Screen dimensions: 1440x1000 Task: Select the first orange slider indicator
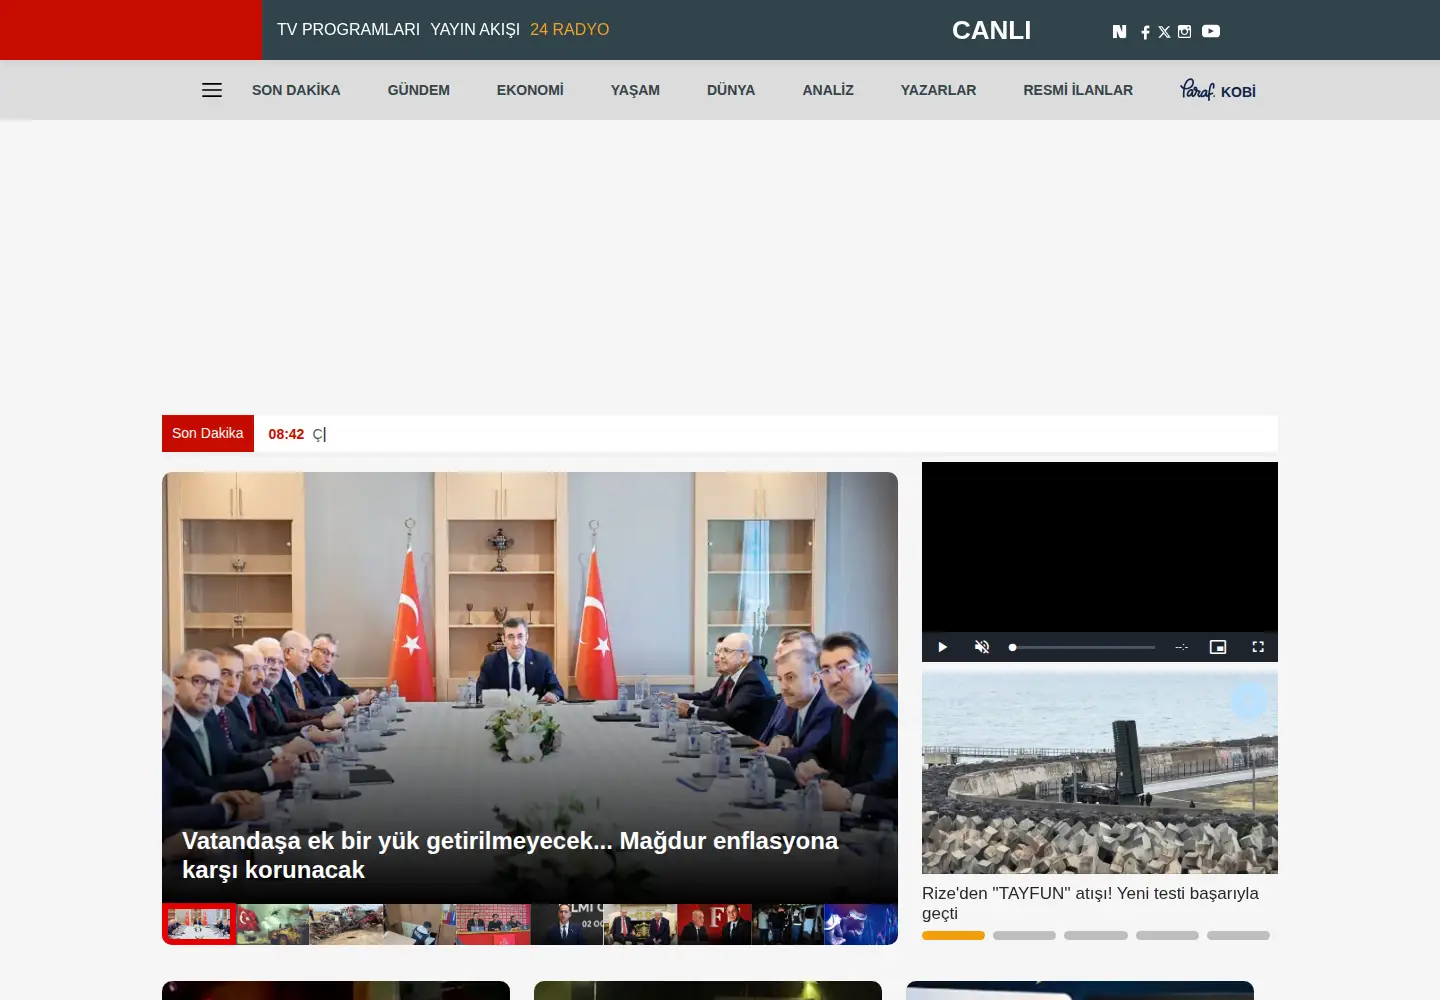click(953, 936)
